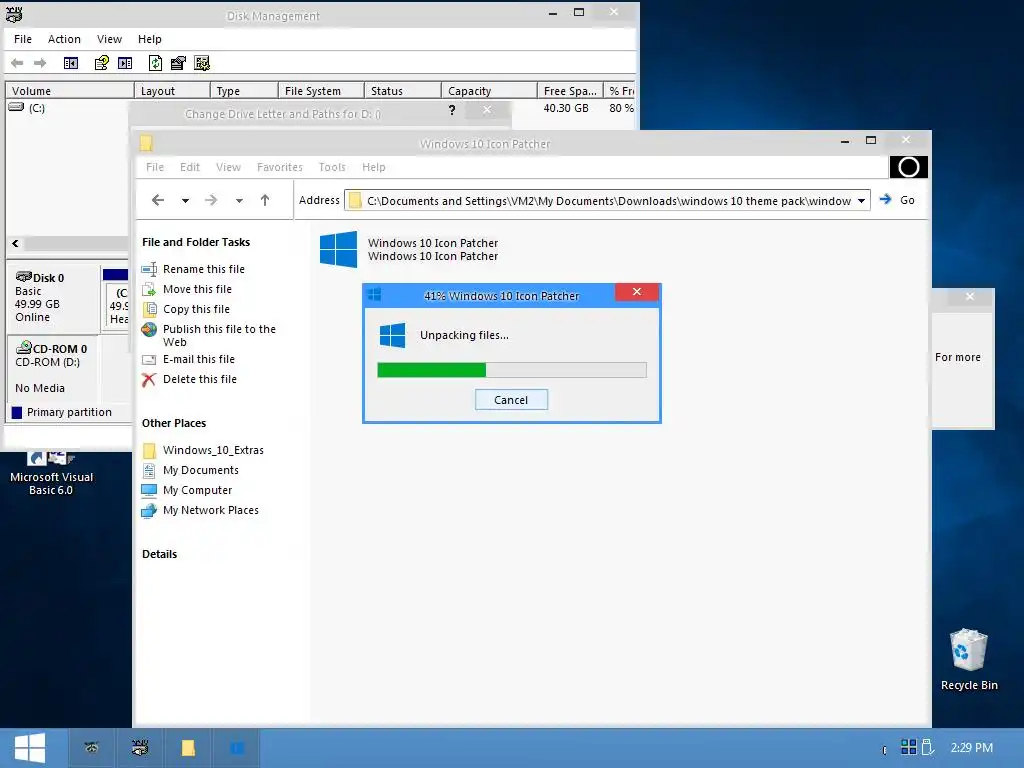
Task: Click the taskbar clock showing 2:29 PM
Action: (x=971, y=748)
